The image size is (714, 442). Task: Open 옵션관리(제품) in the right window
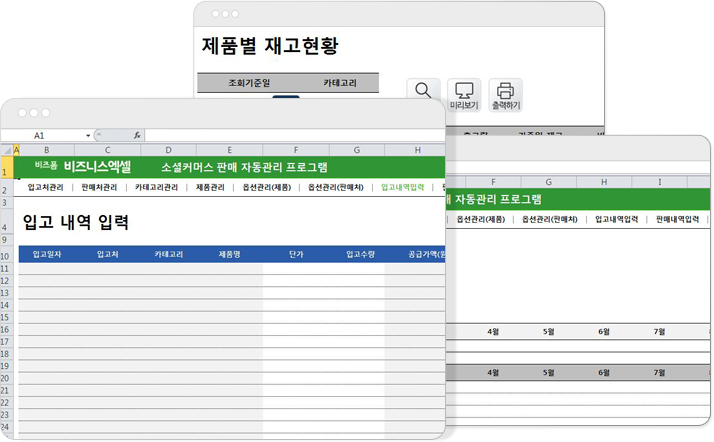(x=480, y=219)
